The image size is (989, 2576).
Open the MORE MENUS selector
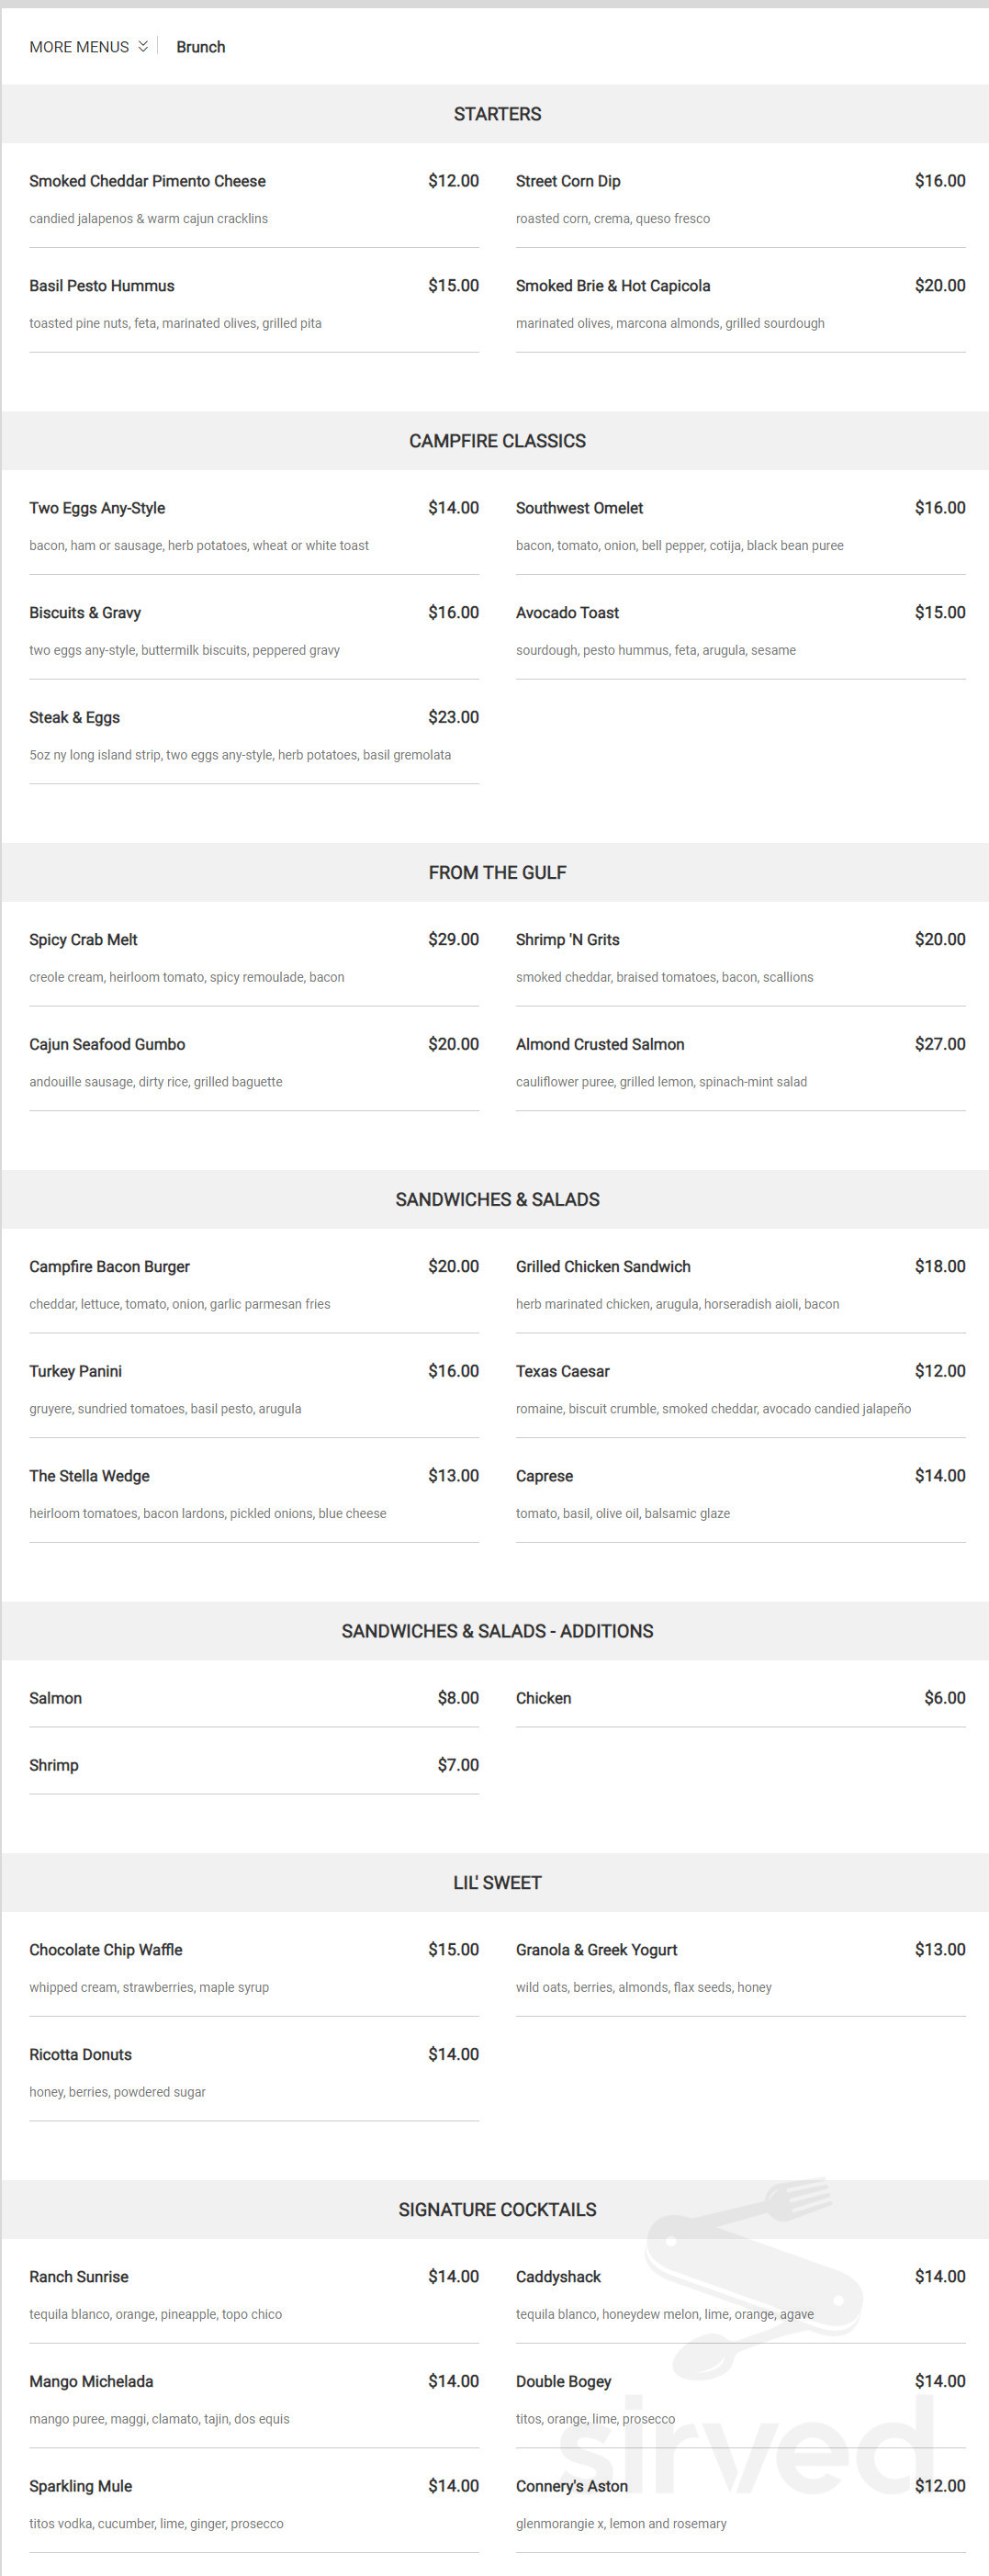coord(89,47)
